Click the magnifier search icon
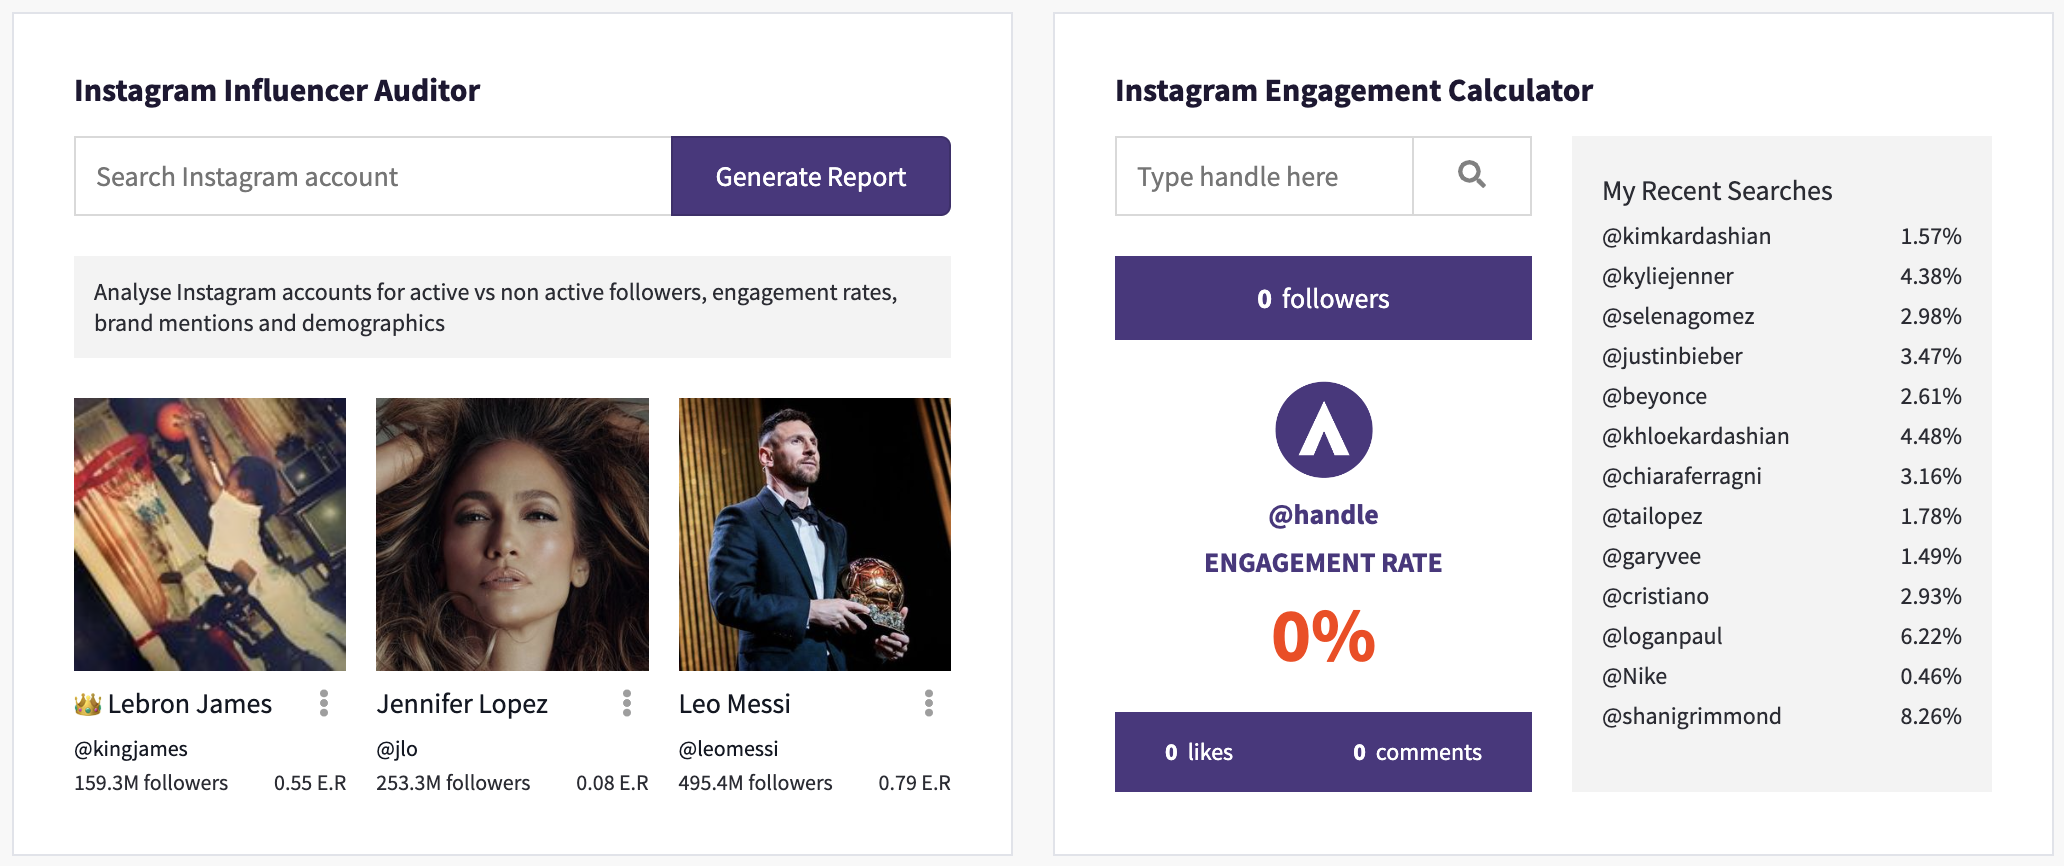The width and height of the screenshot is (2064, 866). tap(1471, 175)
